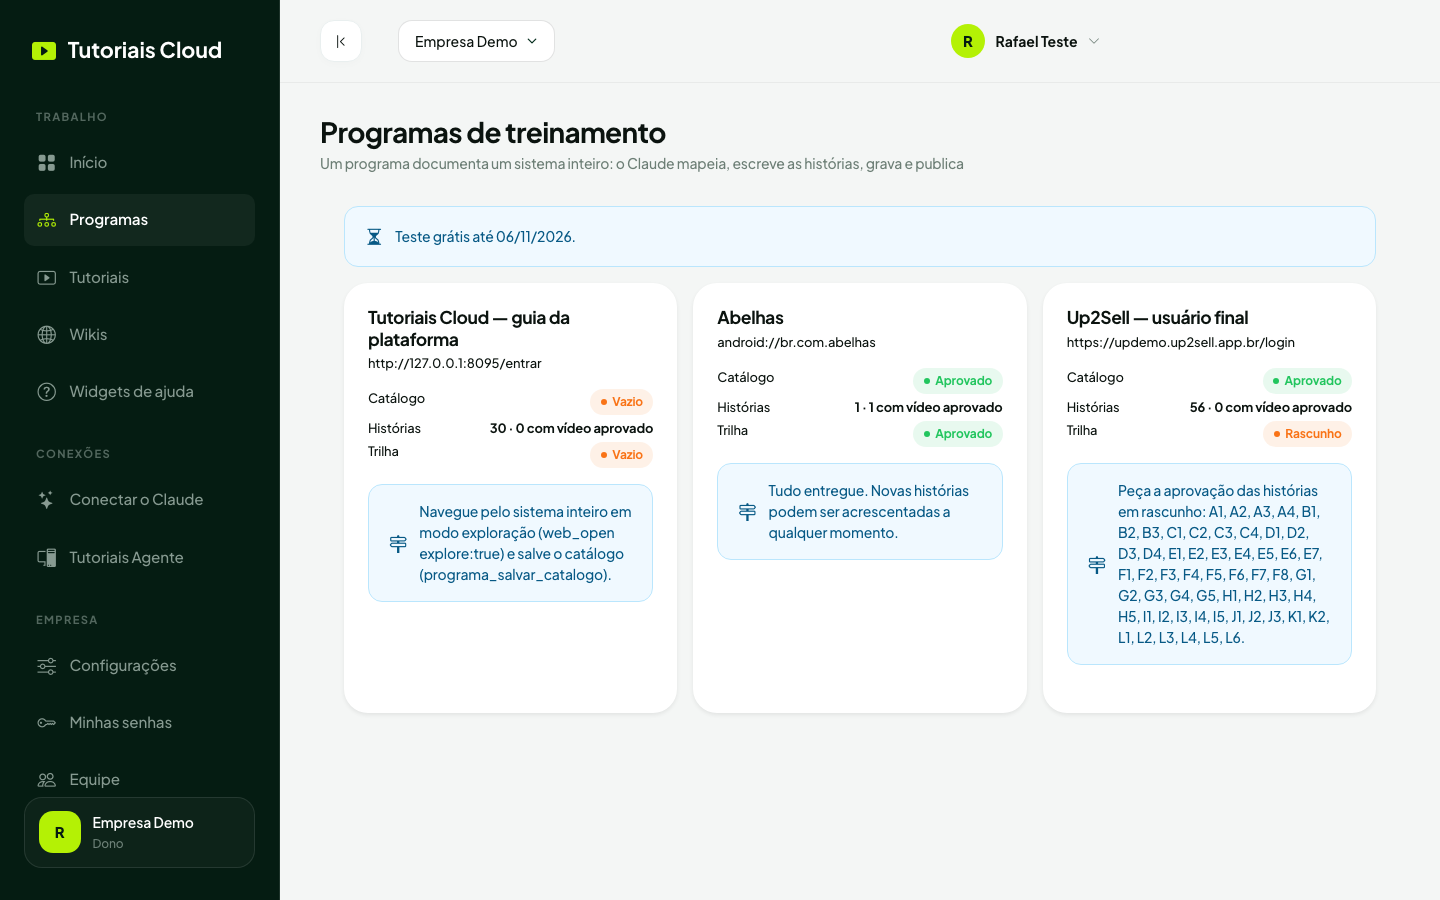1440x900 pixels.
Task: Click signpost icon in Tutoriais Cloud guia card
Action: pos(398,543)
